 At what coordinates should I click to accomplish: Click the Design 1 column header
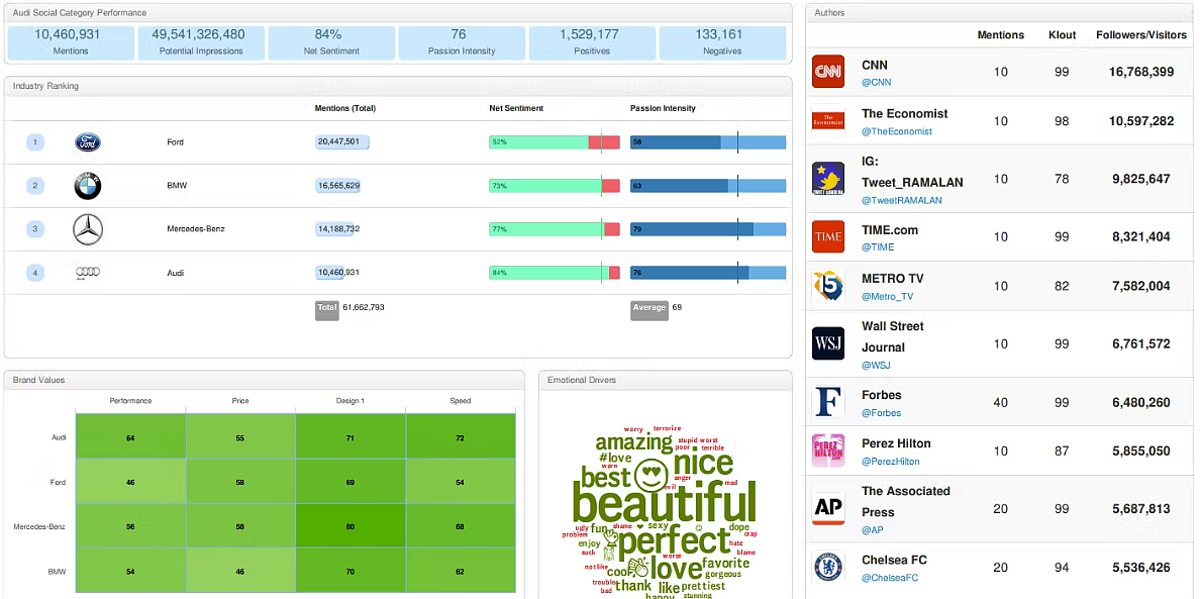(x=351, y=401)
